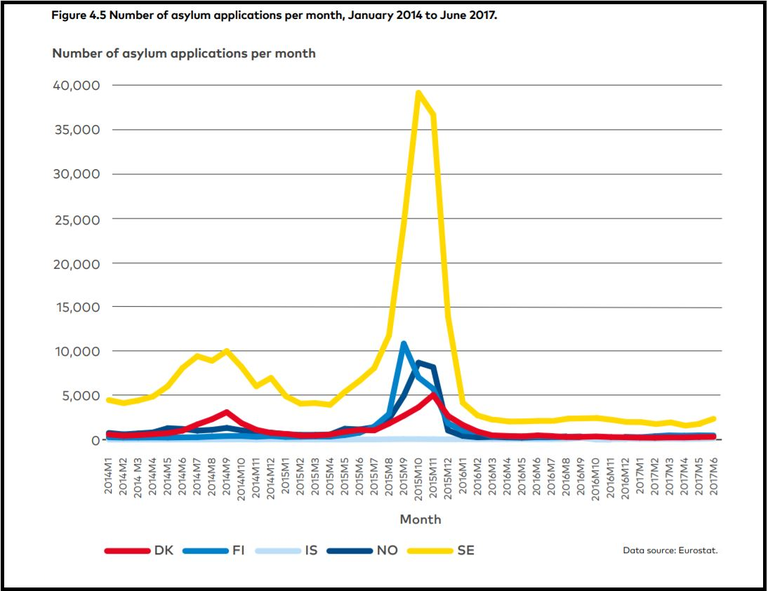Click the highest point of the red DK line
This screenshot has width=768, height=591.
[x=432, y=395]
